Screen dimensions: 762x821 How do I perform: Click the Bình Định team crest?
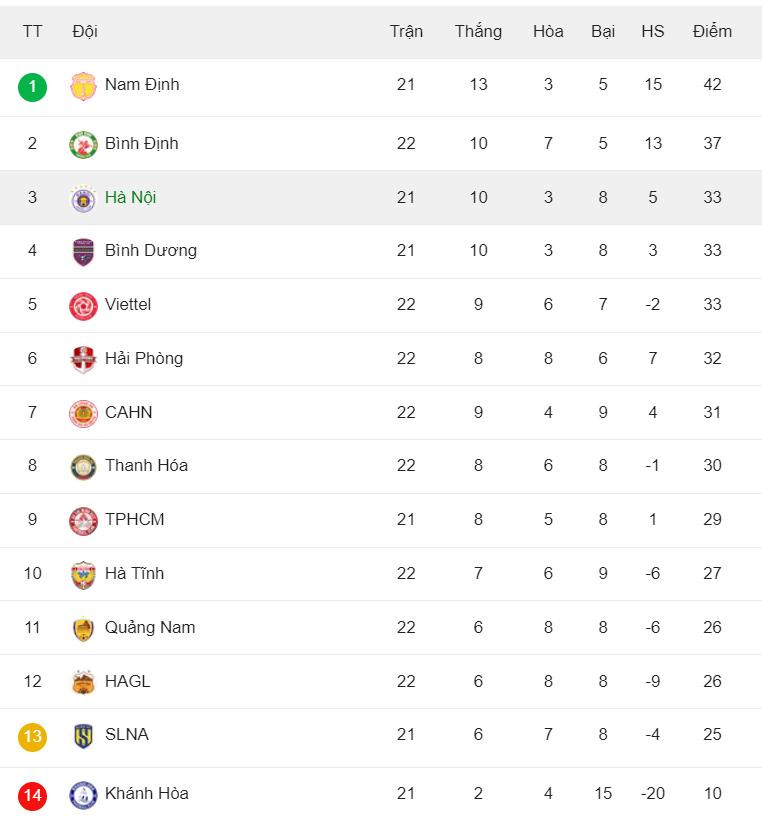(x=83, y=144)
